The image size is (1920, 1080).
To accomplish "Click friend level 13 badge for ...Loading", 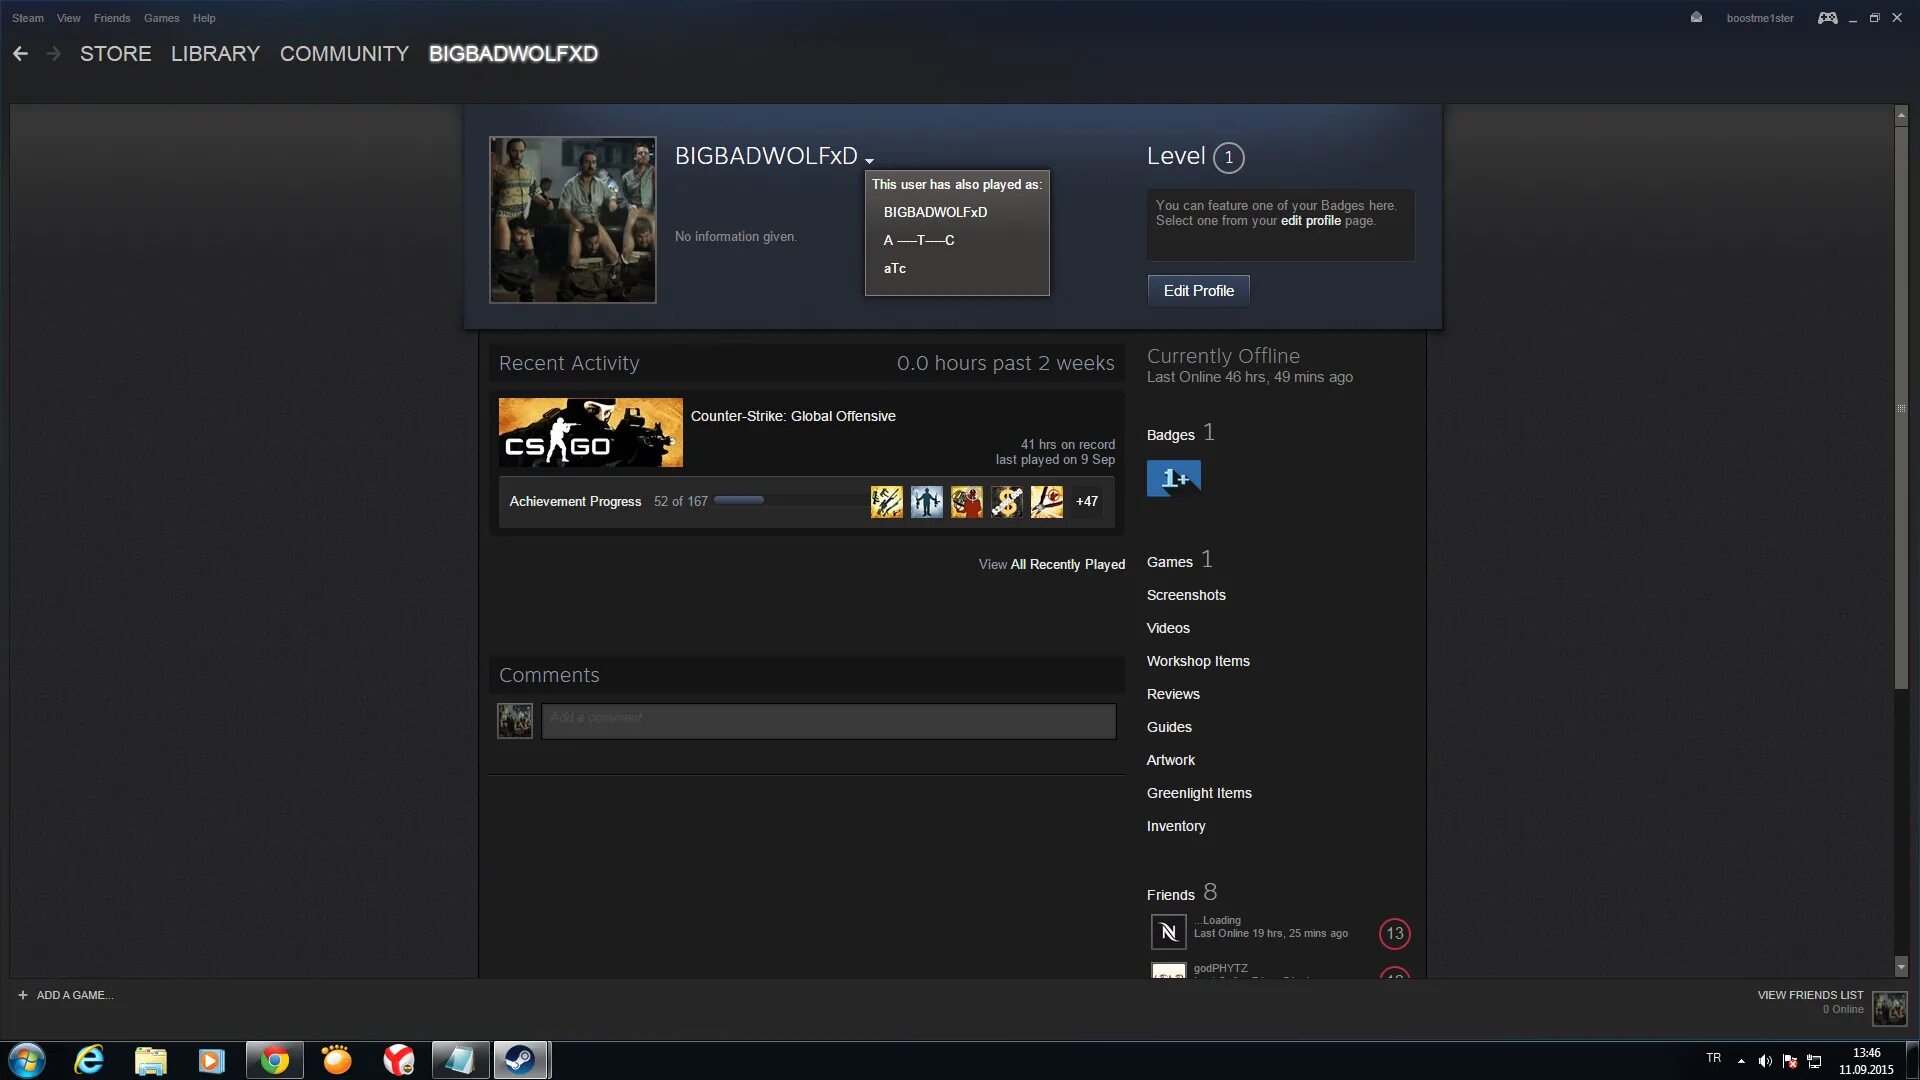I will [1394, 933].
